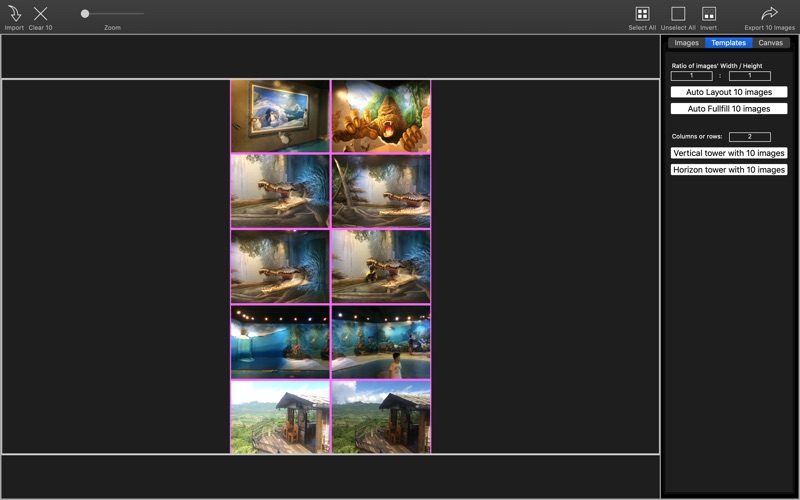
Task: Open the Templates tab
Action: coord(728,43)
